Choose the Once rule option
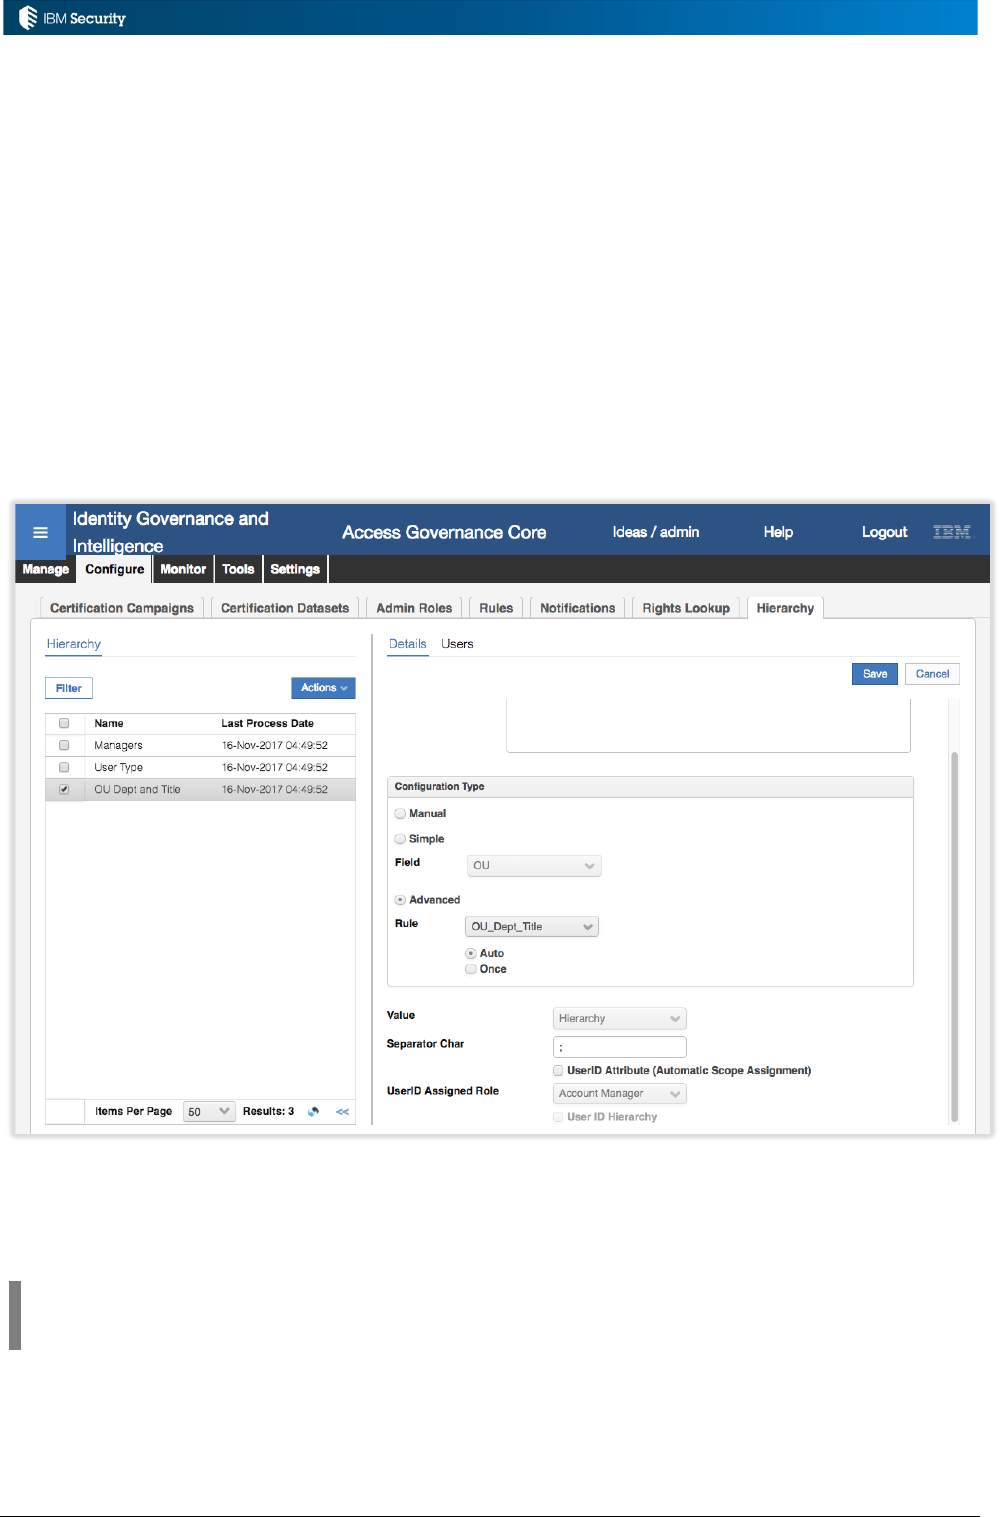 coord(471,969)
